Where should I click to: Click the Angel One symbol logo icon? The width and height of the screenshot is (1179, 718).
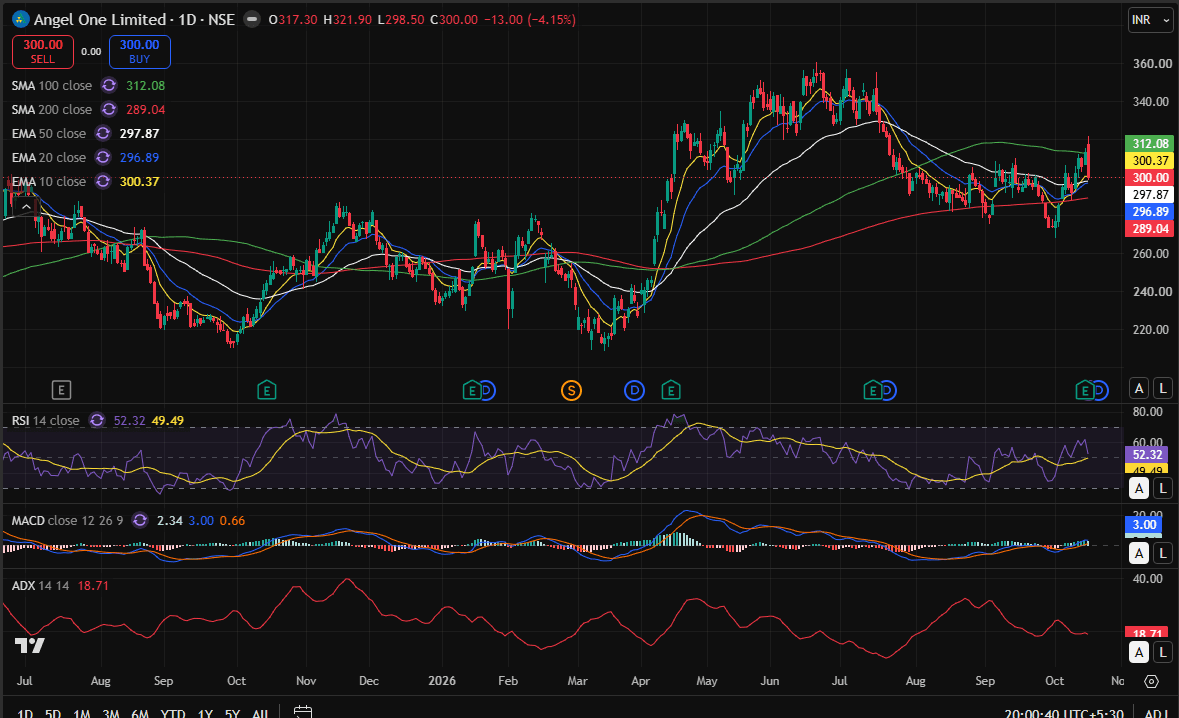point(20,20)
